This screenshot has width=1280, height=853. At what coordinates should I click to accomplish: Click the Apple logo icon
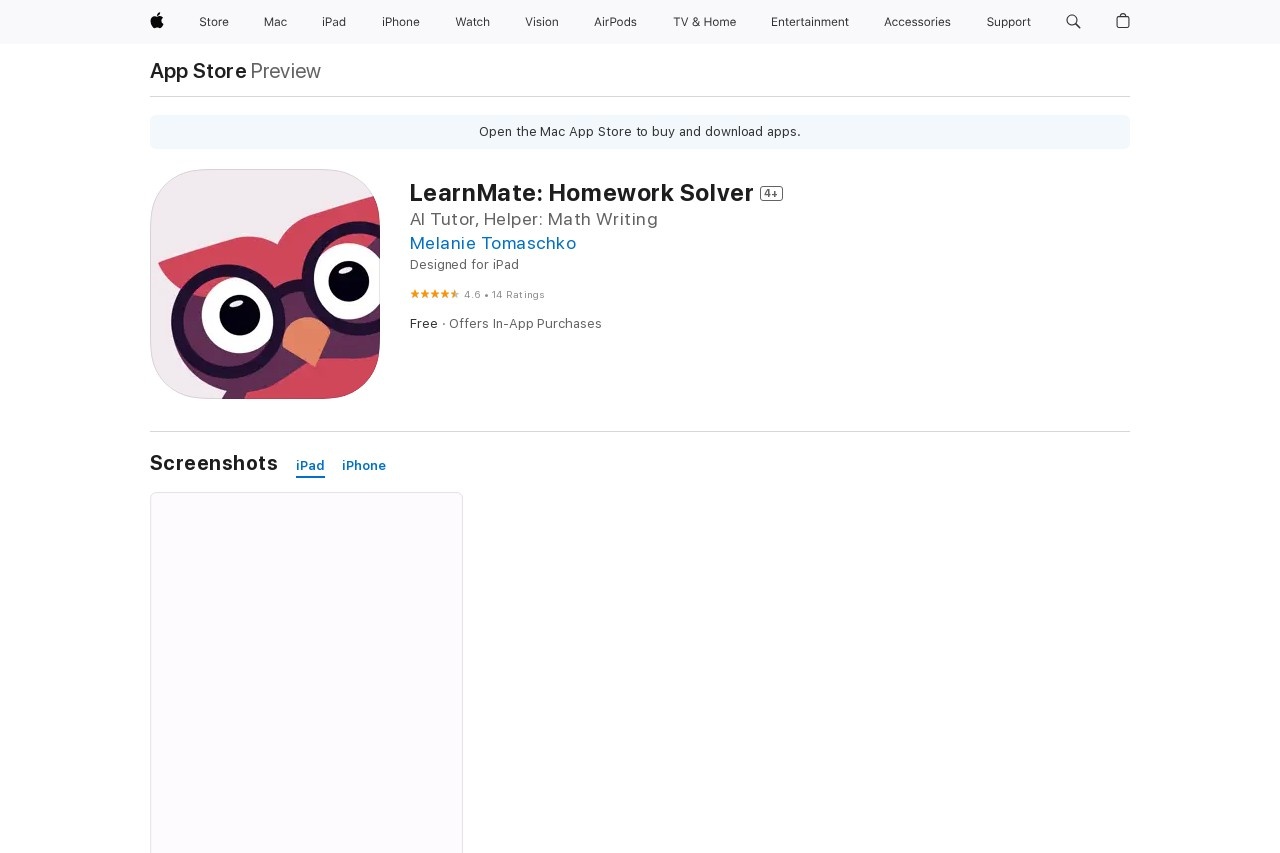point(157,21)
